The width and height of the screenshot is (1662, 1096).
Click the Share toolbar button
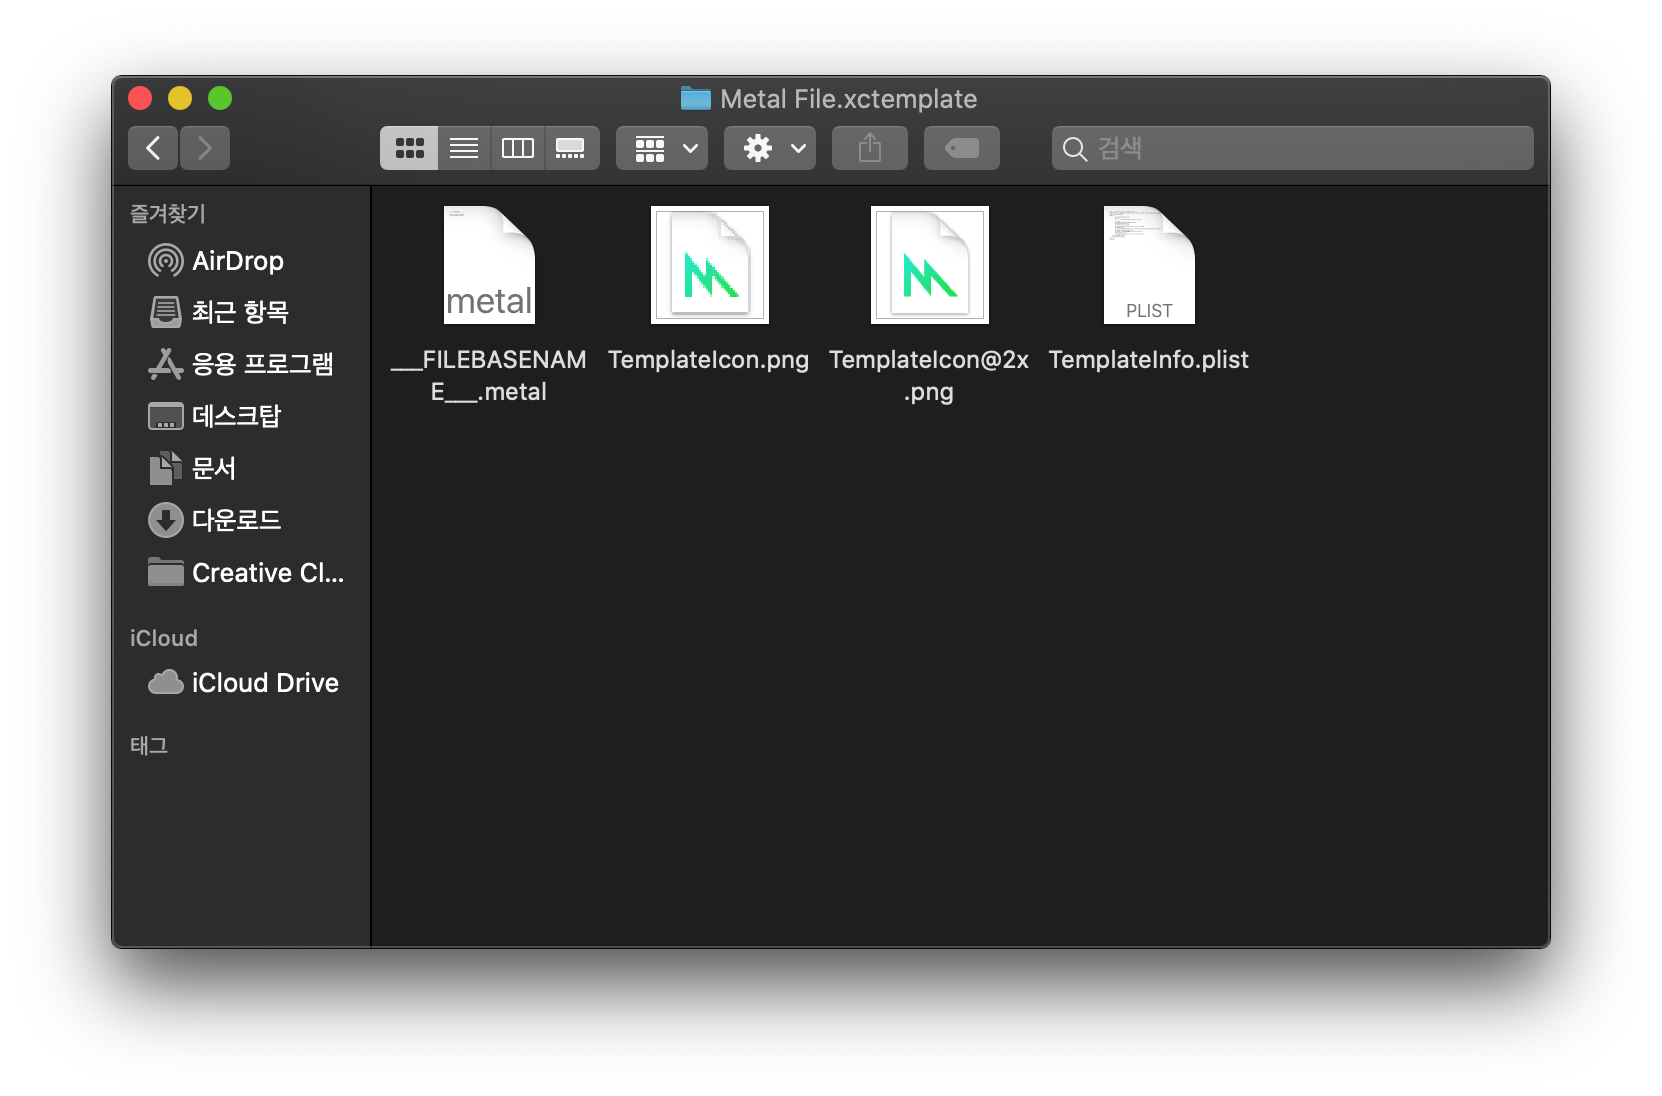870,148
